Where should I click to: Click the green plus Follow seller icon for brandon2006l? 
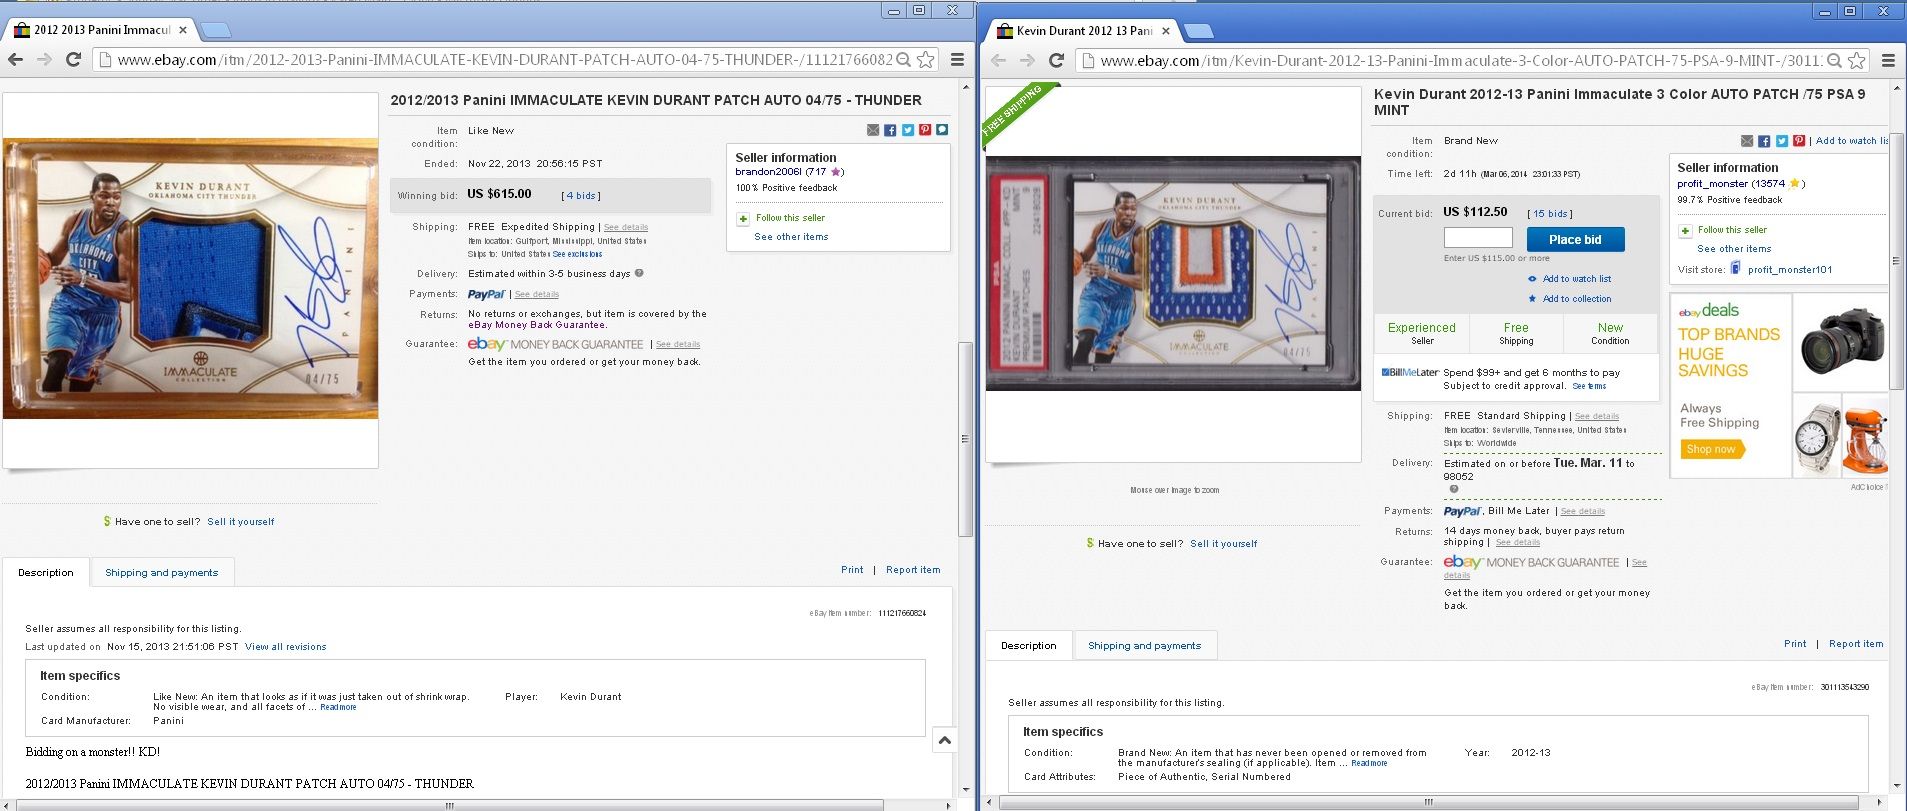(743, 218)
